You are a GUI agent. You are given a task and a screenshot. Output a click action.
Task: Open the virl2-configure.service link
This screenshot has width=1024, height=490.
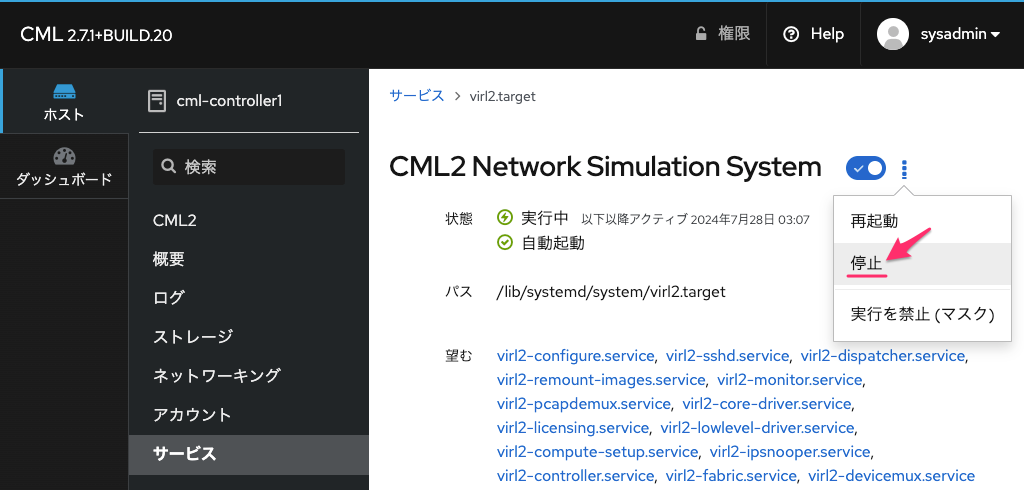click(575, 356)
